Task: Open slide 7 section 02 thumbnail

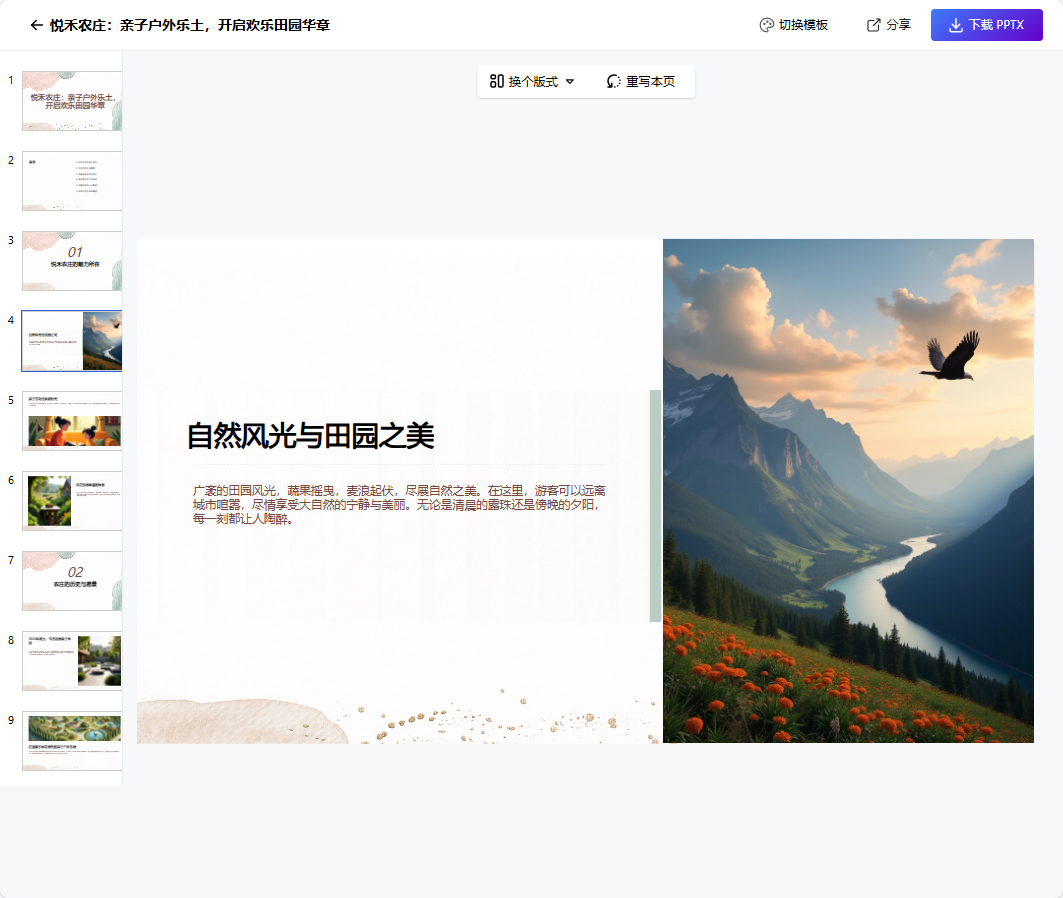Action: tap(72, 581)
